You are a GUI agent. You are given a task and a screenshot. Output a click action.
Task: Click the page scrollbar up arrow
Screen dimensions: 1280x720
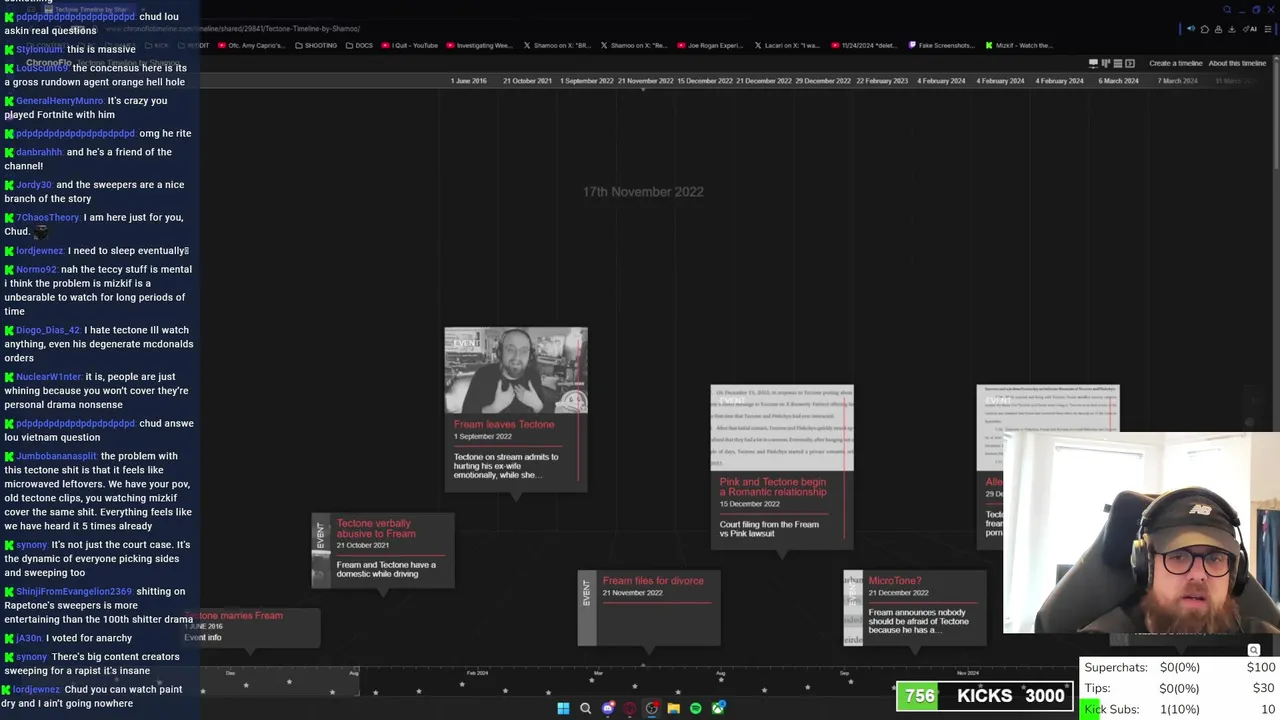[1276, 60]
